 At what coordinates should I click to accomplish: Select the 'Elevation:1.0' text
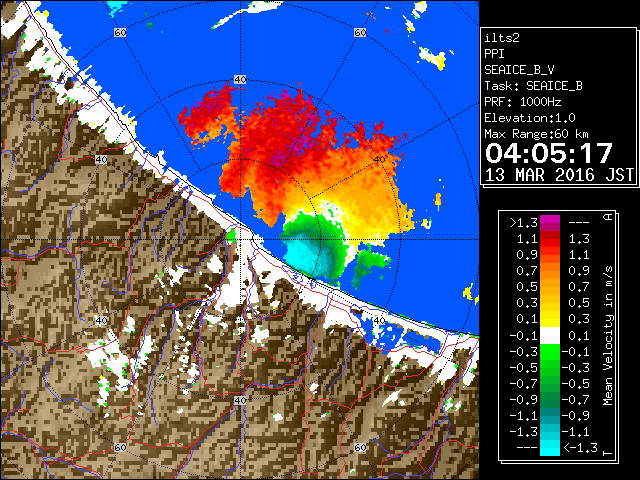click(x=530, y=118)
